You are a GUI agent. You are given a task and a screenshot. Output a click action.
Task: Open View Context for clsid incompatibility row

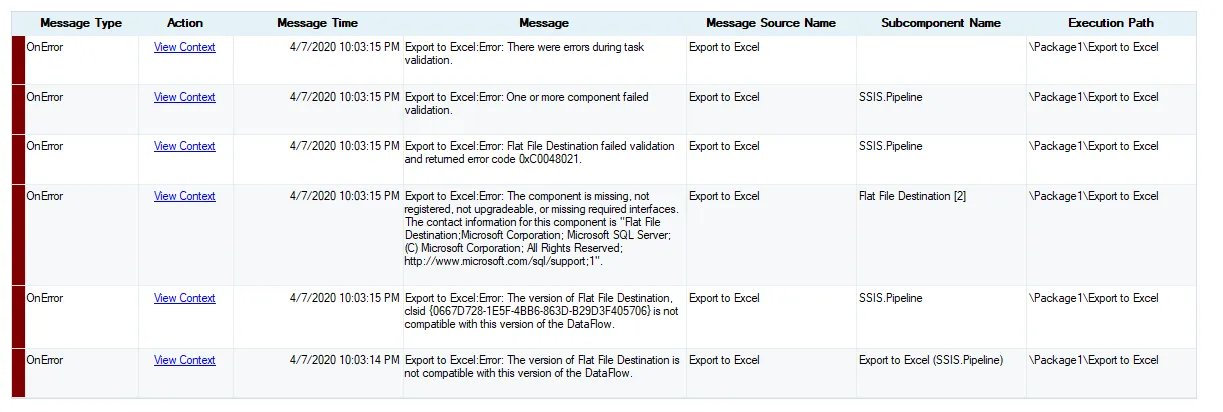point(184,298)
